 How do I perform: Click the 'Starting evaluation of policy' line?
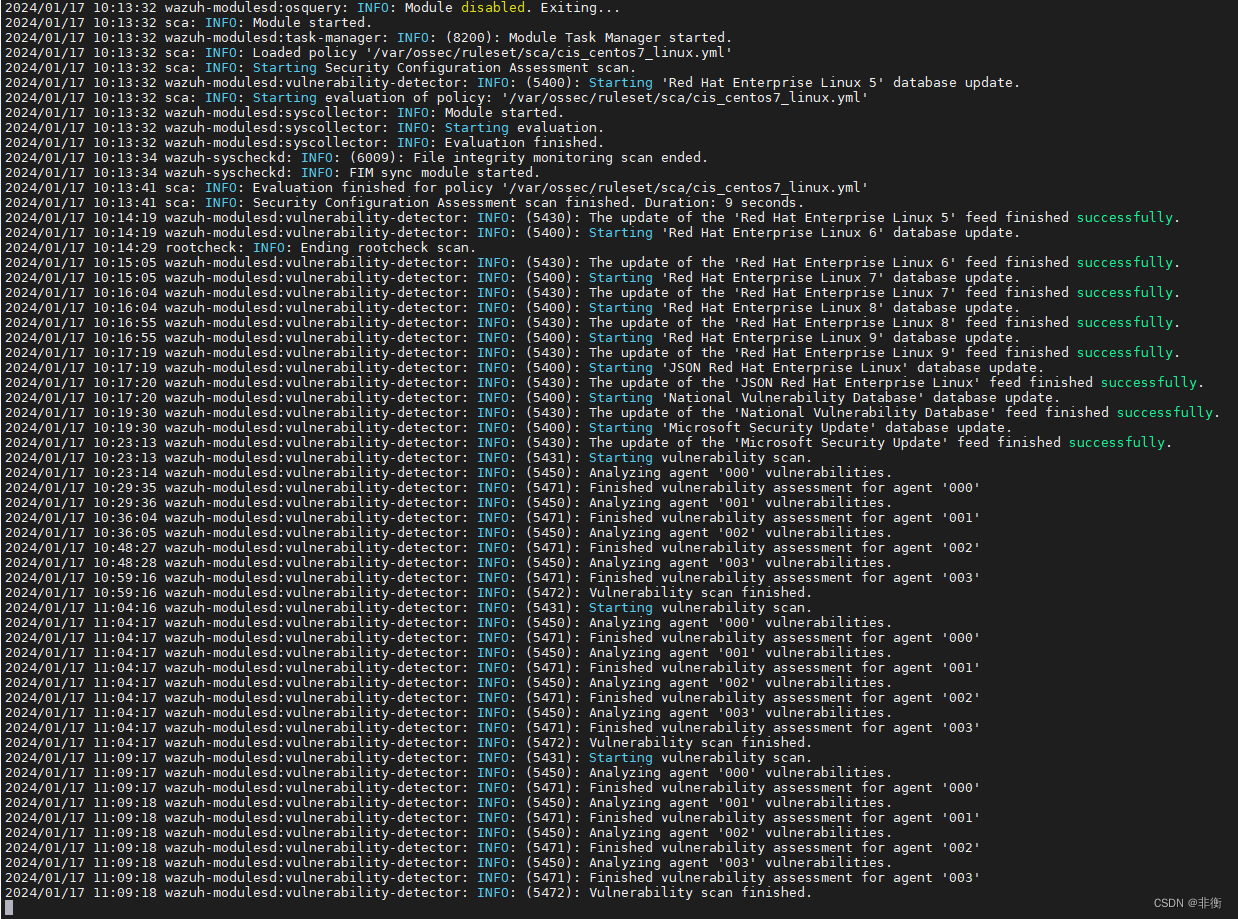coord(436,98)
